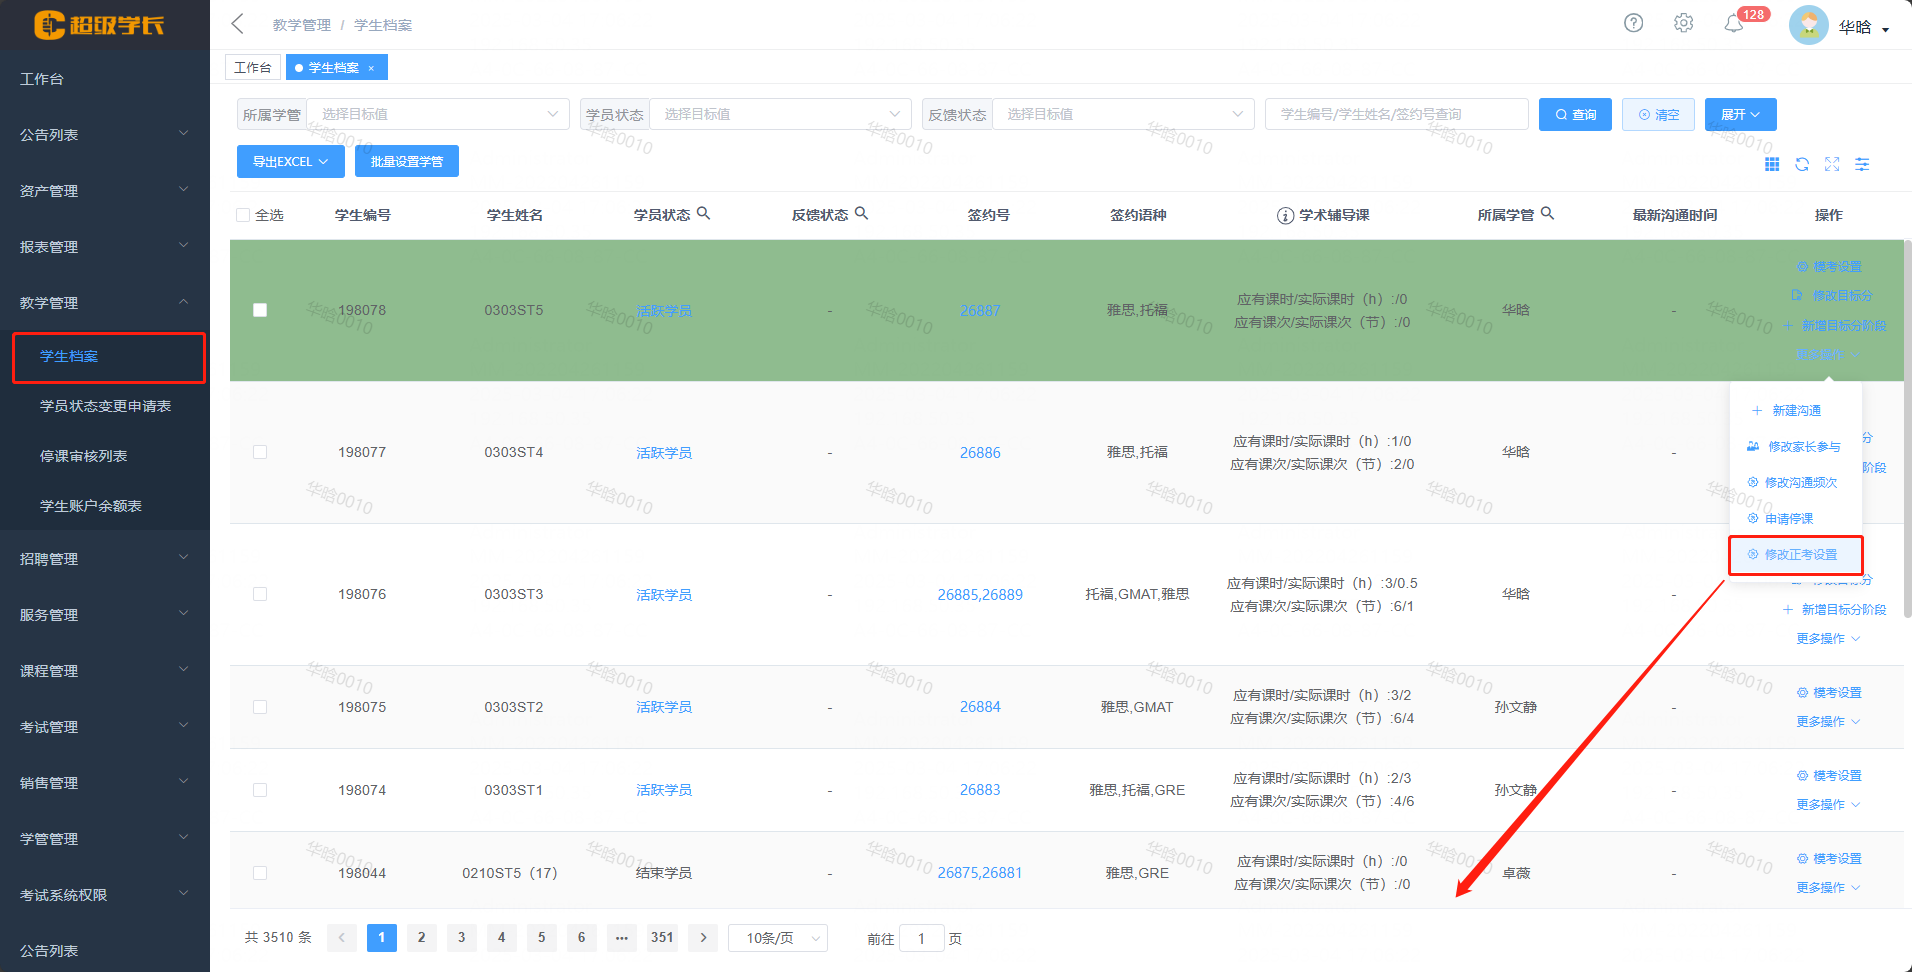Open column settings sliders icon
Viewport: 1912px width, 972px height.
coord(1862,165)
